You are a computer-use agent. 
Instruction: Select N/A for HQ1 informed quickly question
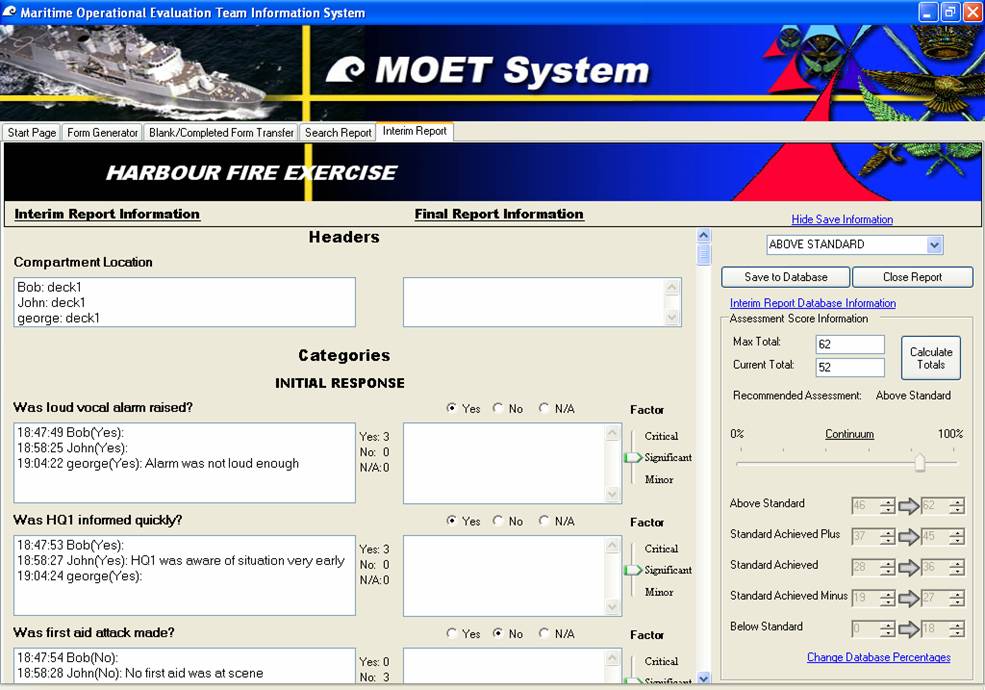[x=544, y=521]
